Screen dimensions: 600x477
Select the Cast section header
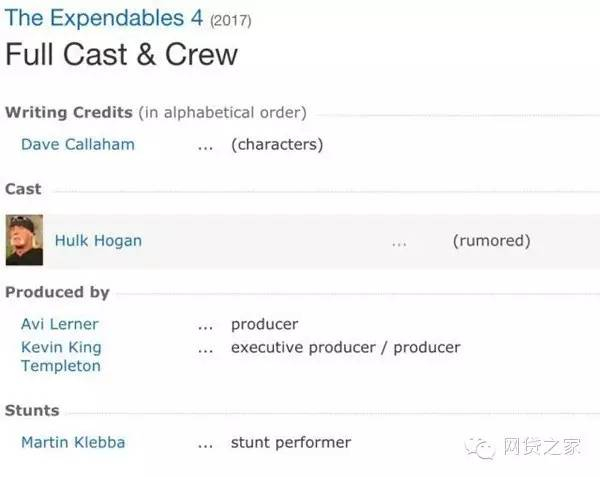pyautogui.click(x=23, y=189)
